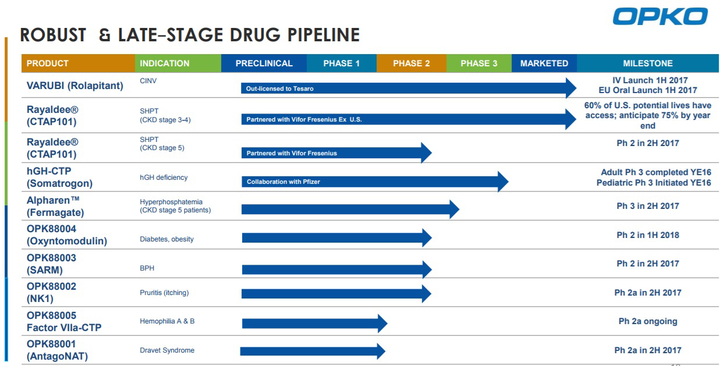Click OPK88002 milestone Ph 2a in 2H 2017
Viewport: 720px width, 366px height.
(648, 293)
